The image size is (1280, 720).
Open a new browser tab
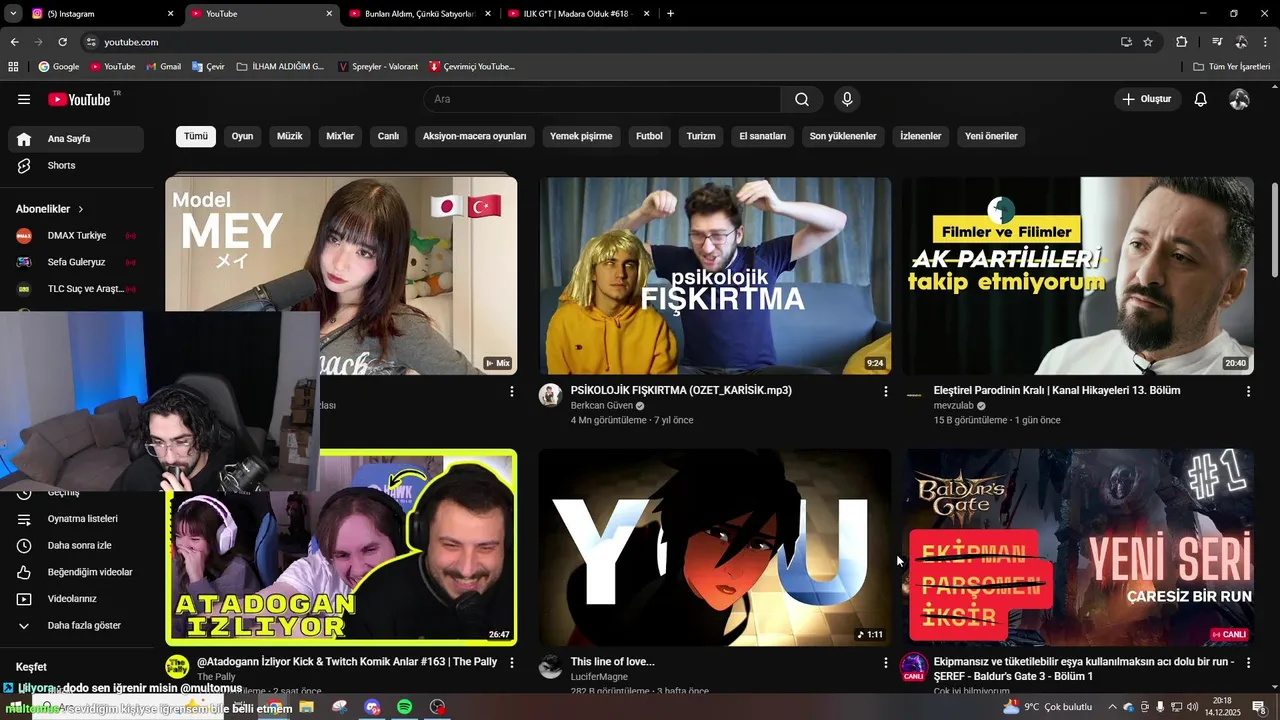[670, 13]
